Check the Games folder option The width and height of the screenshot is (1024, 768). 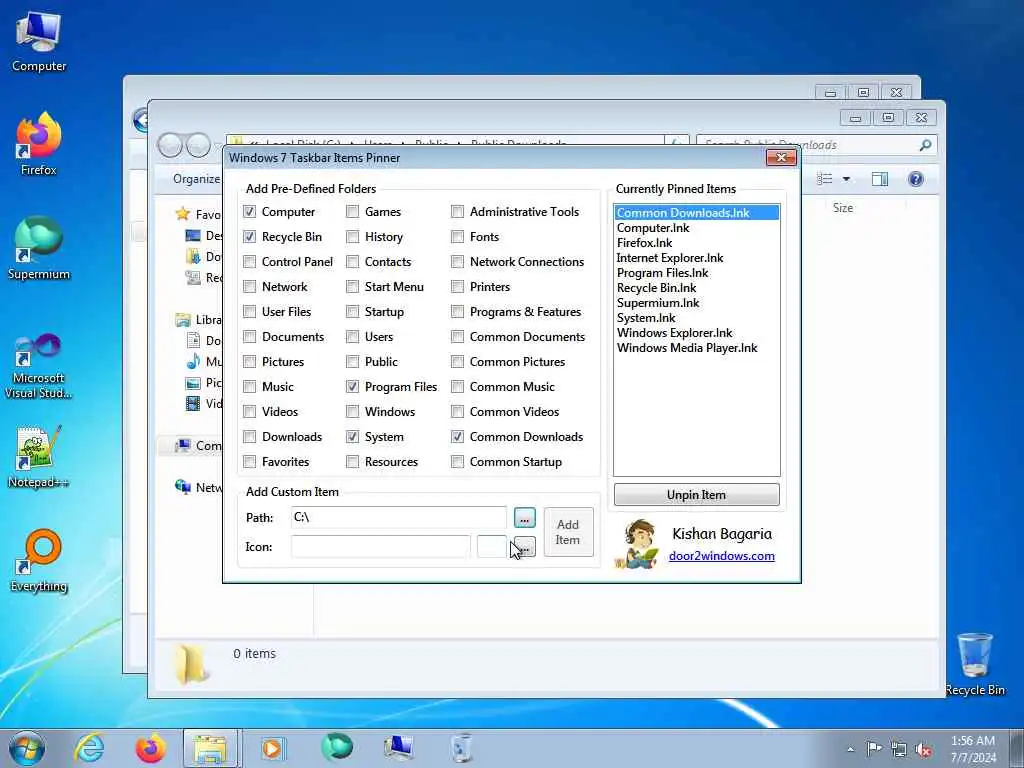tap(353, 212)
